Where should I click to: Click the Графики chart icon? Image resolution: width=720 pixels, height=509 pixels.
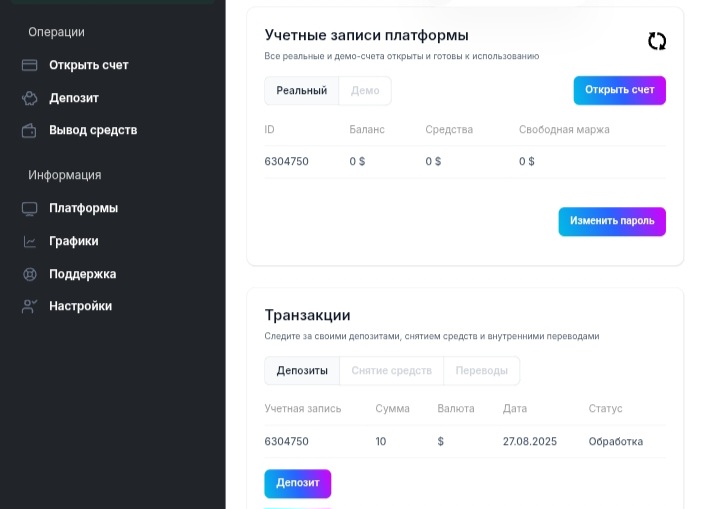30,241
